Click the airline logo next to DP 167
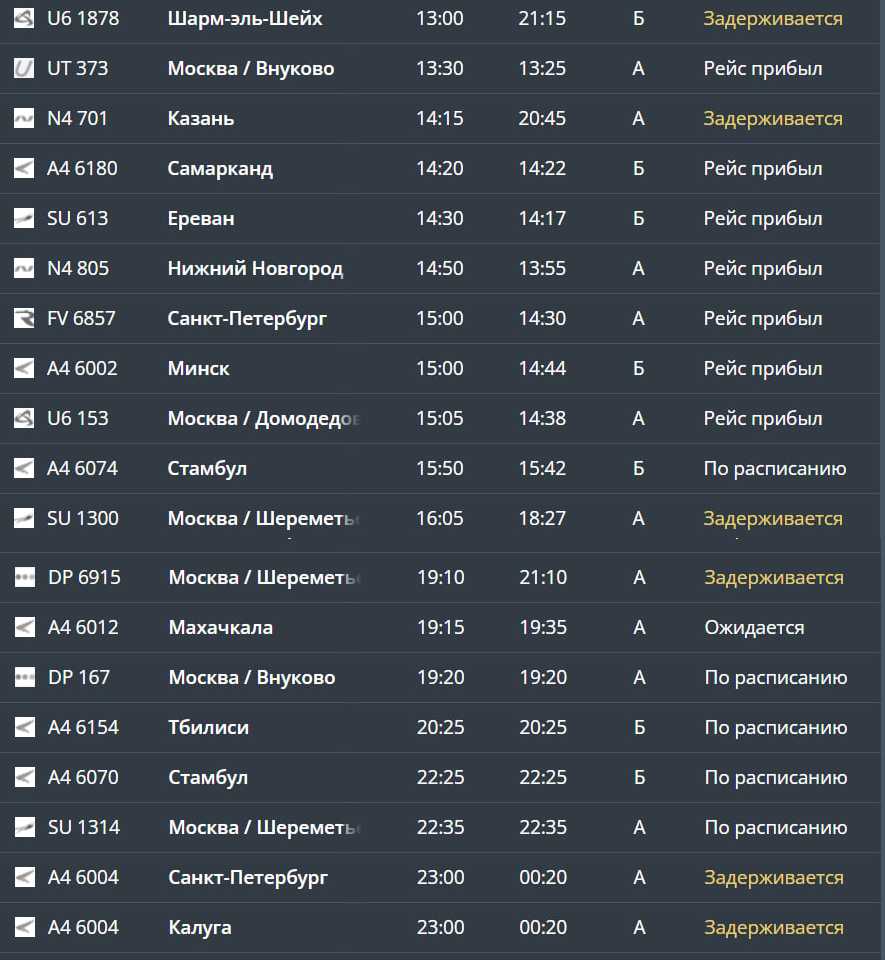Viewport: 885px width, 960px height. click(x=25, y=678)
